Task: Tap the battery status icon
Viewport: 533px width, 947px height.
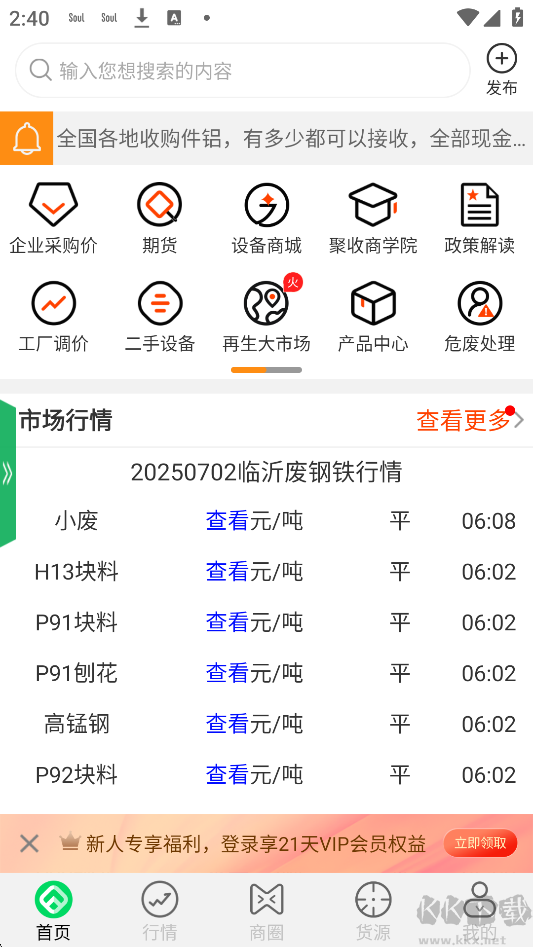Action: pyautogui.click(x=517, y=16)
